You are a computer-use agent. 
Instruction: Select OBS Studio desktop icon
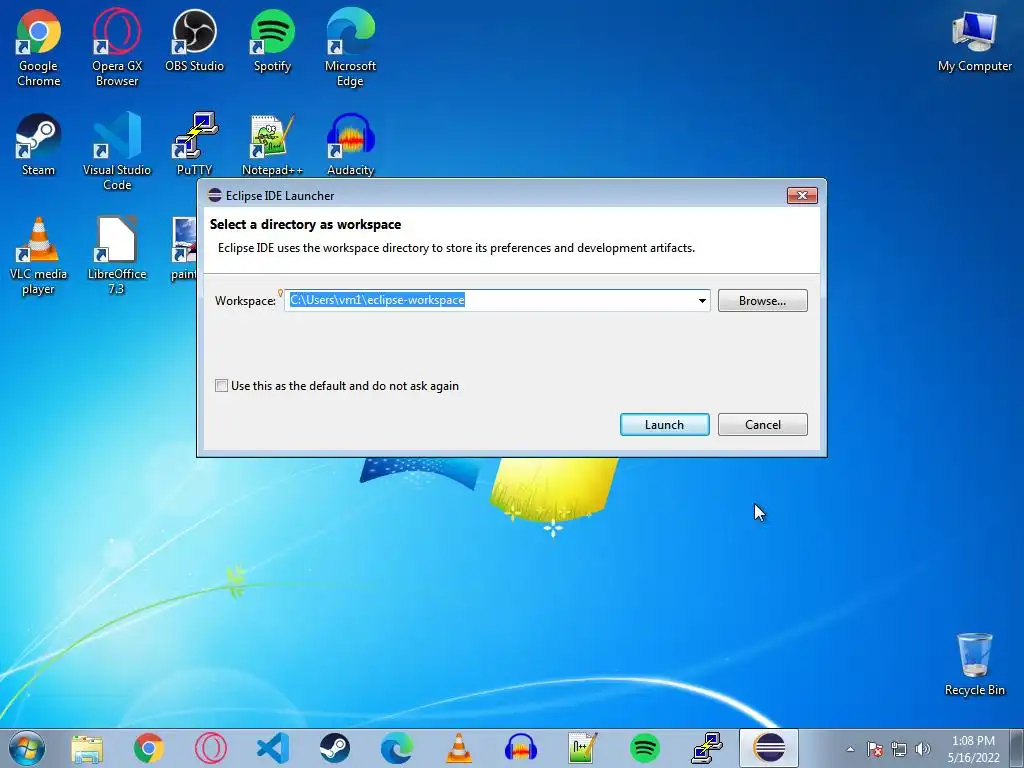[x=195, y=40]
